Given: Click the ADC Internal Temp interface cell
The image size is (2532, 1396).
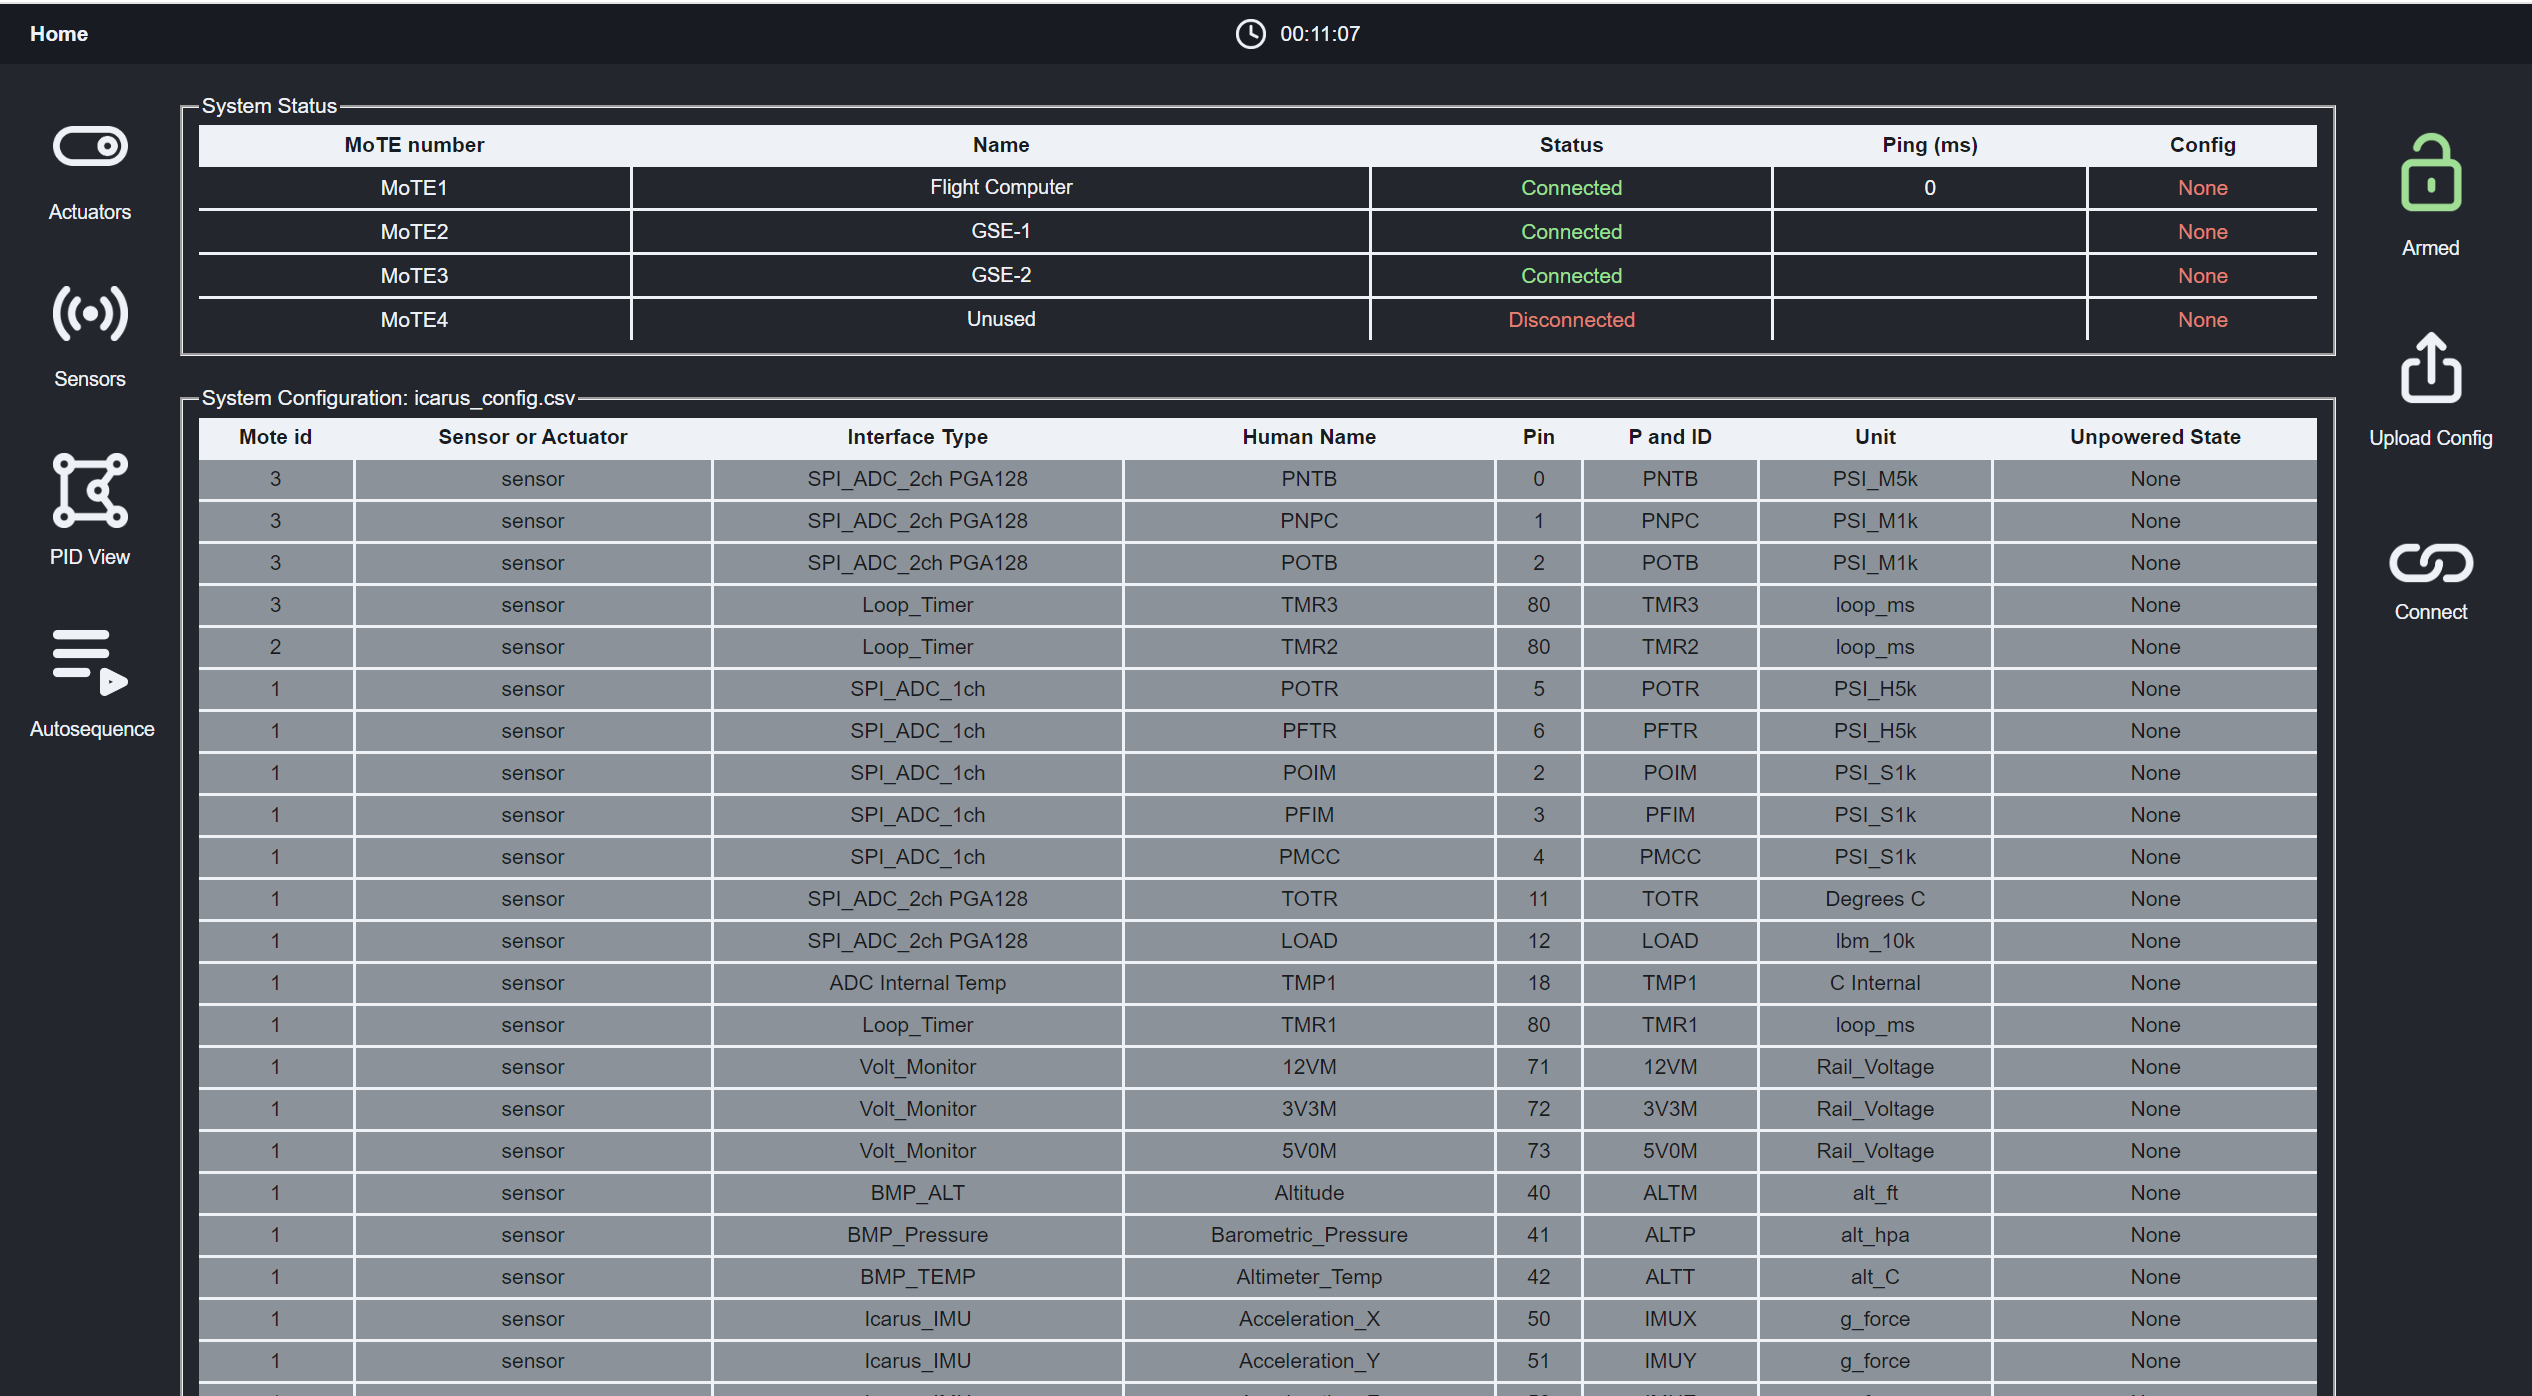Looking at the screenshot, I should point(918,983).
